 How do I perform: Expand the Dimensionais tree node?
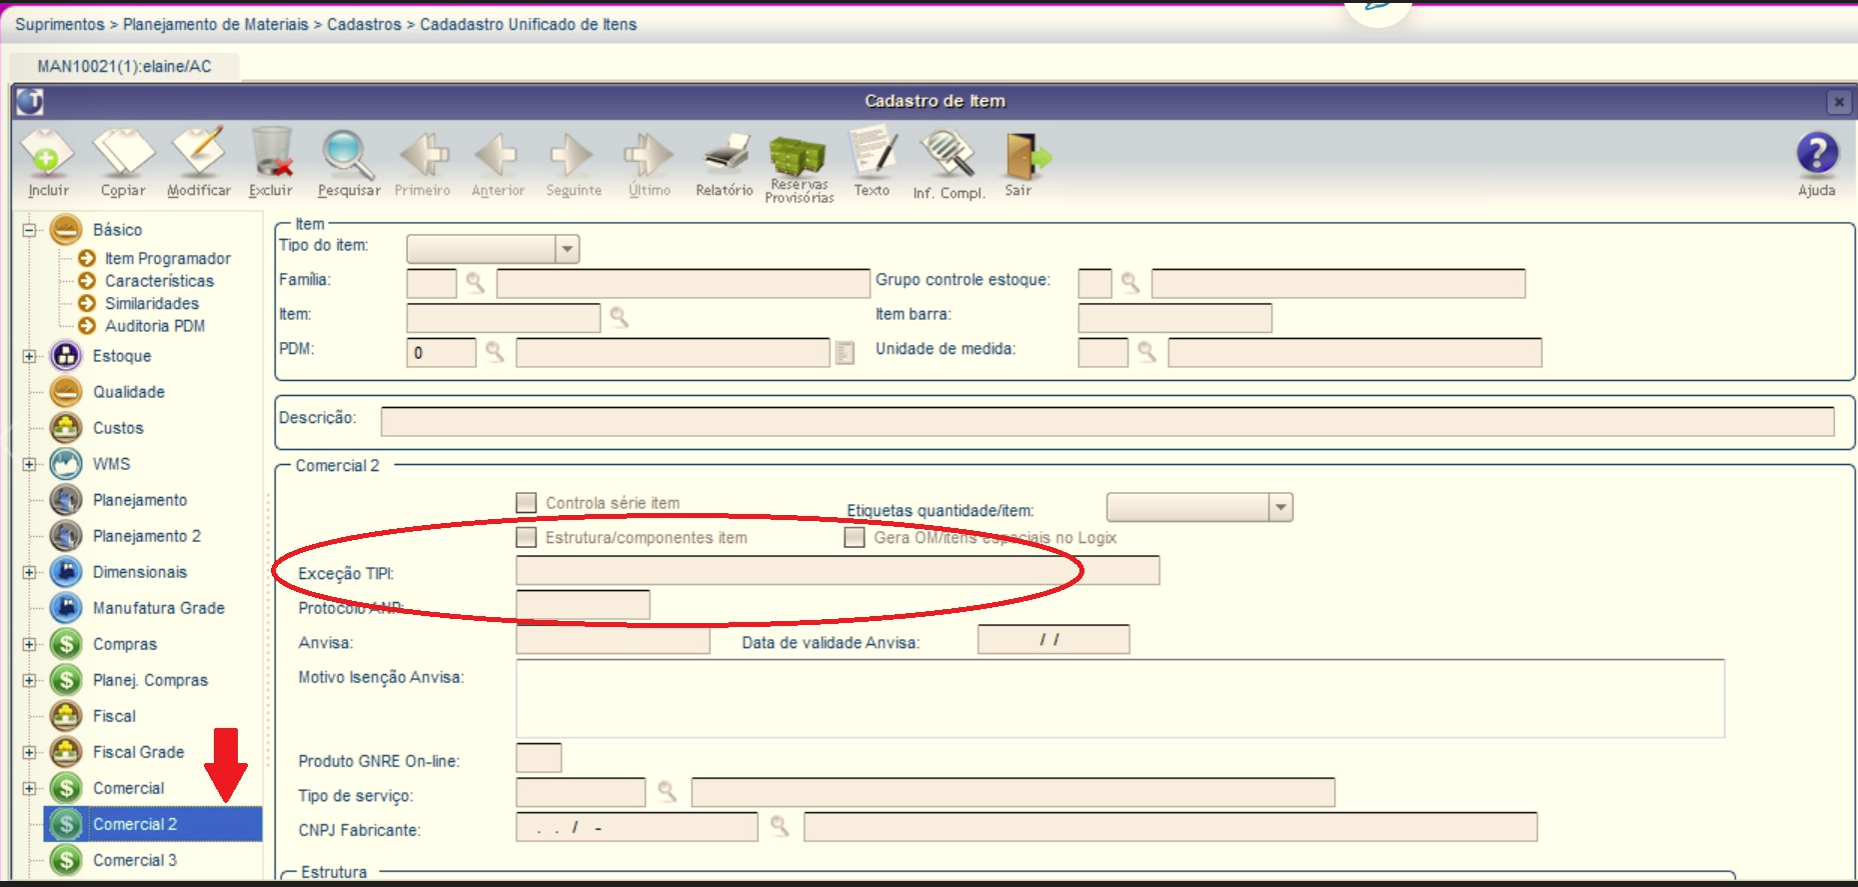tap(30, 572)
